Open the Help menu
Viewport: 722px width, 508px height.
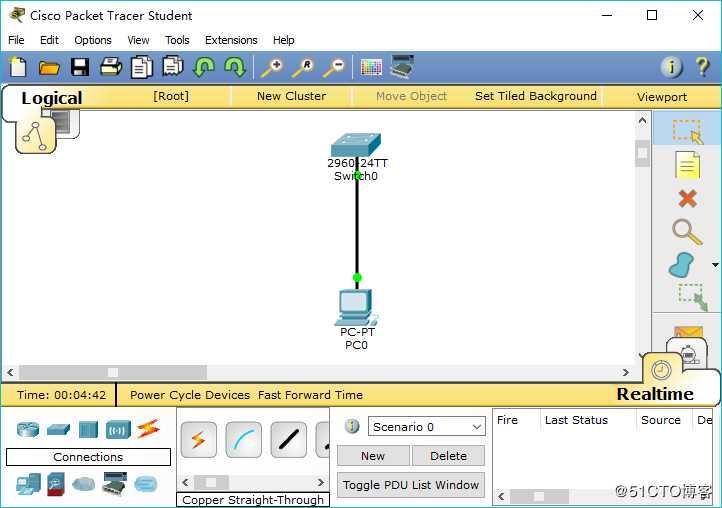click(284, 40)
